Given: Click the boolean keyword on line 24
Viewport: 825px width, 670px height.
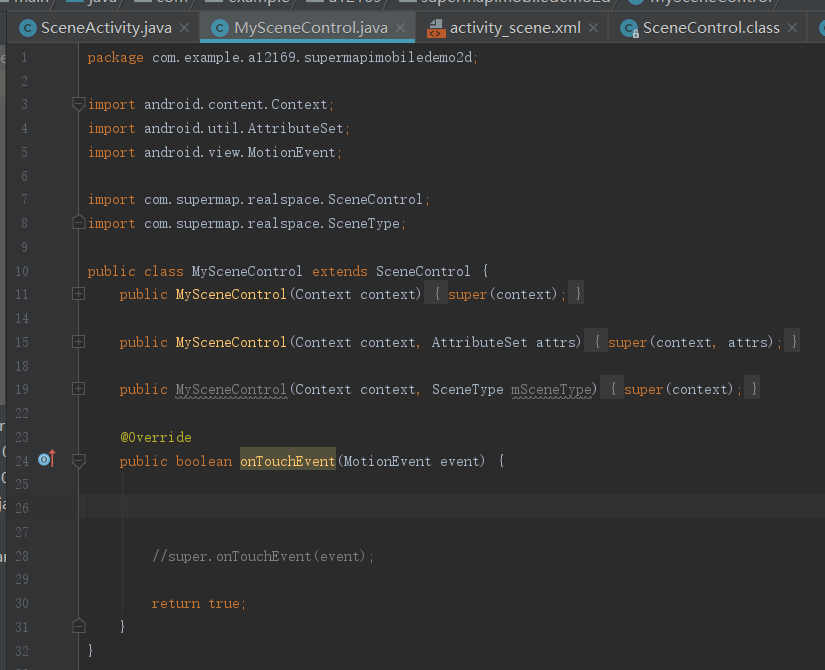Looking at the screenshot, I should [x=204, y=461].
